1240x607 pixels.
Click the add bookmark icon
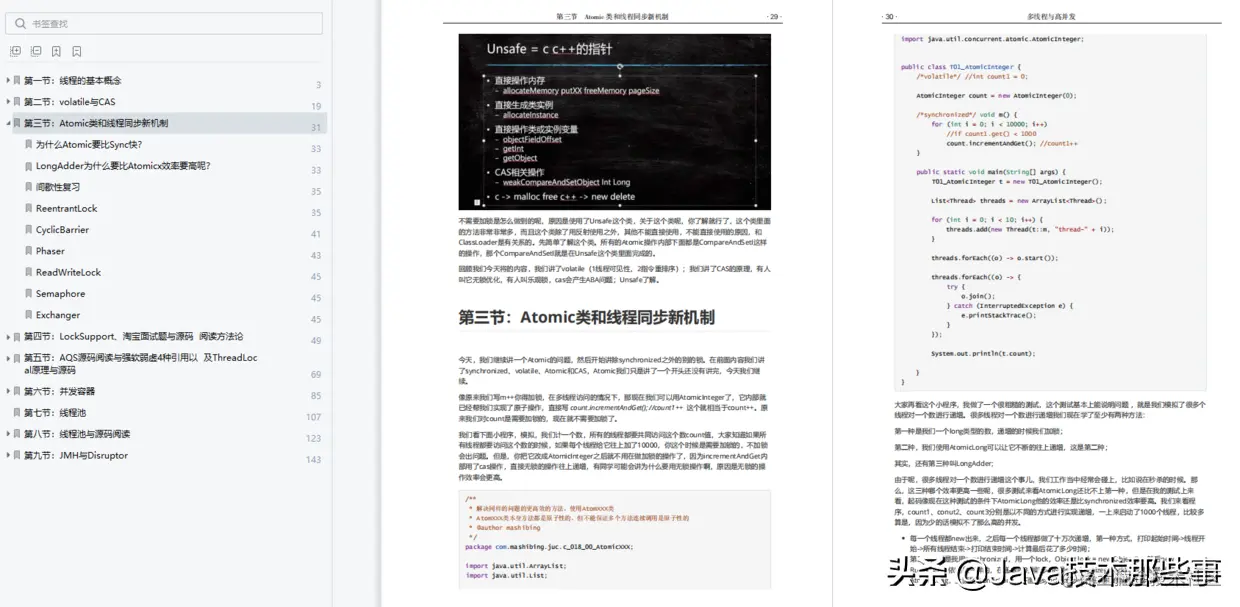point(57,51)
